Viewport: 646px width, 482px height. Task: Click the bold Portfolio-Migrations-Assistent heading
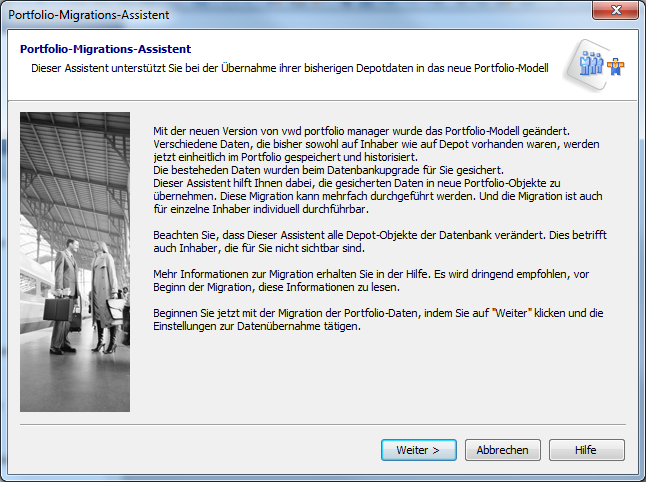coord(106,49)
